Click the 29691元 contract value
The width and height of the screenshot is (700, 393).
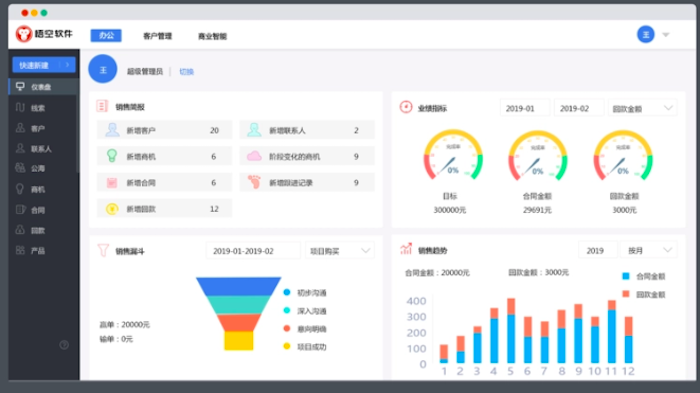pos(538,210)
